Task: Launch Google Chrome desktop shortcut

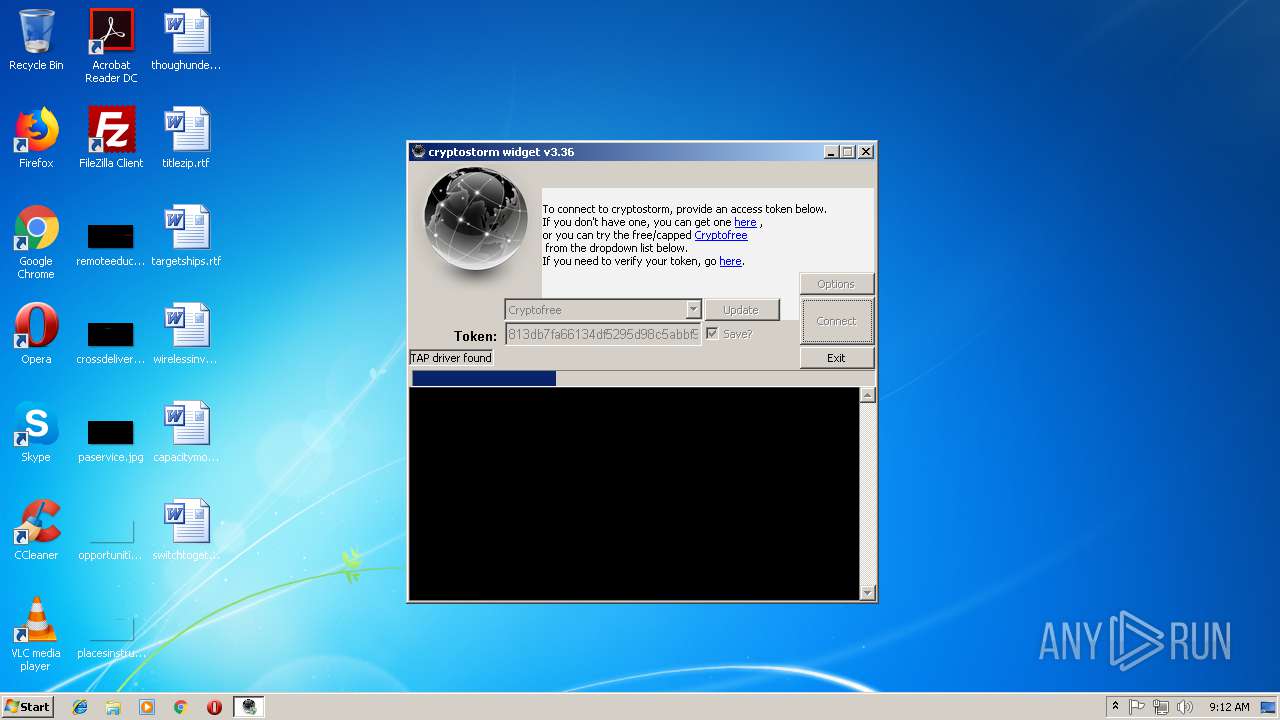Action: (x=36, y=242)
